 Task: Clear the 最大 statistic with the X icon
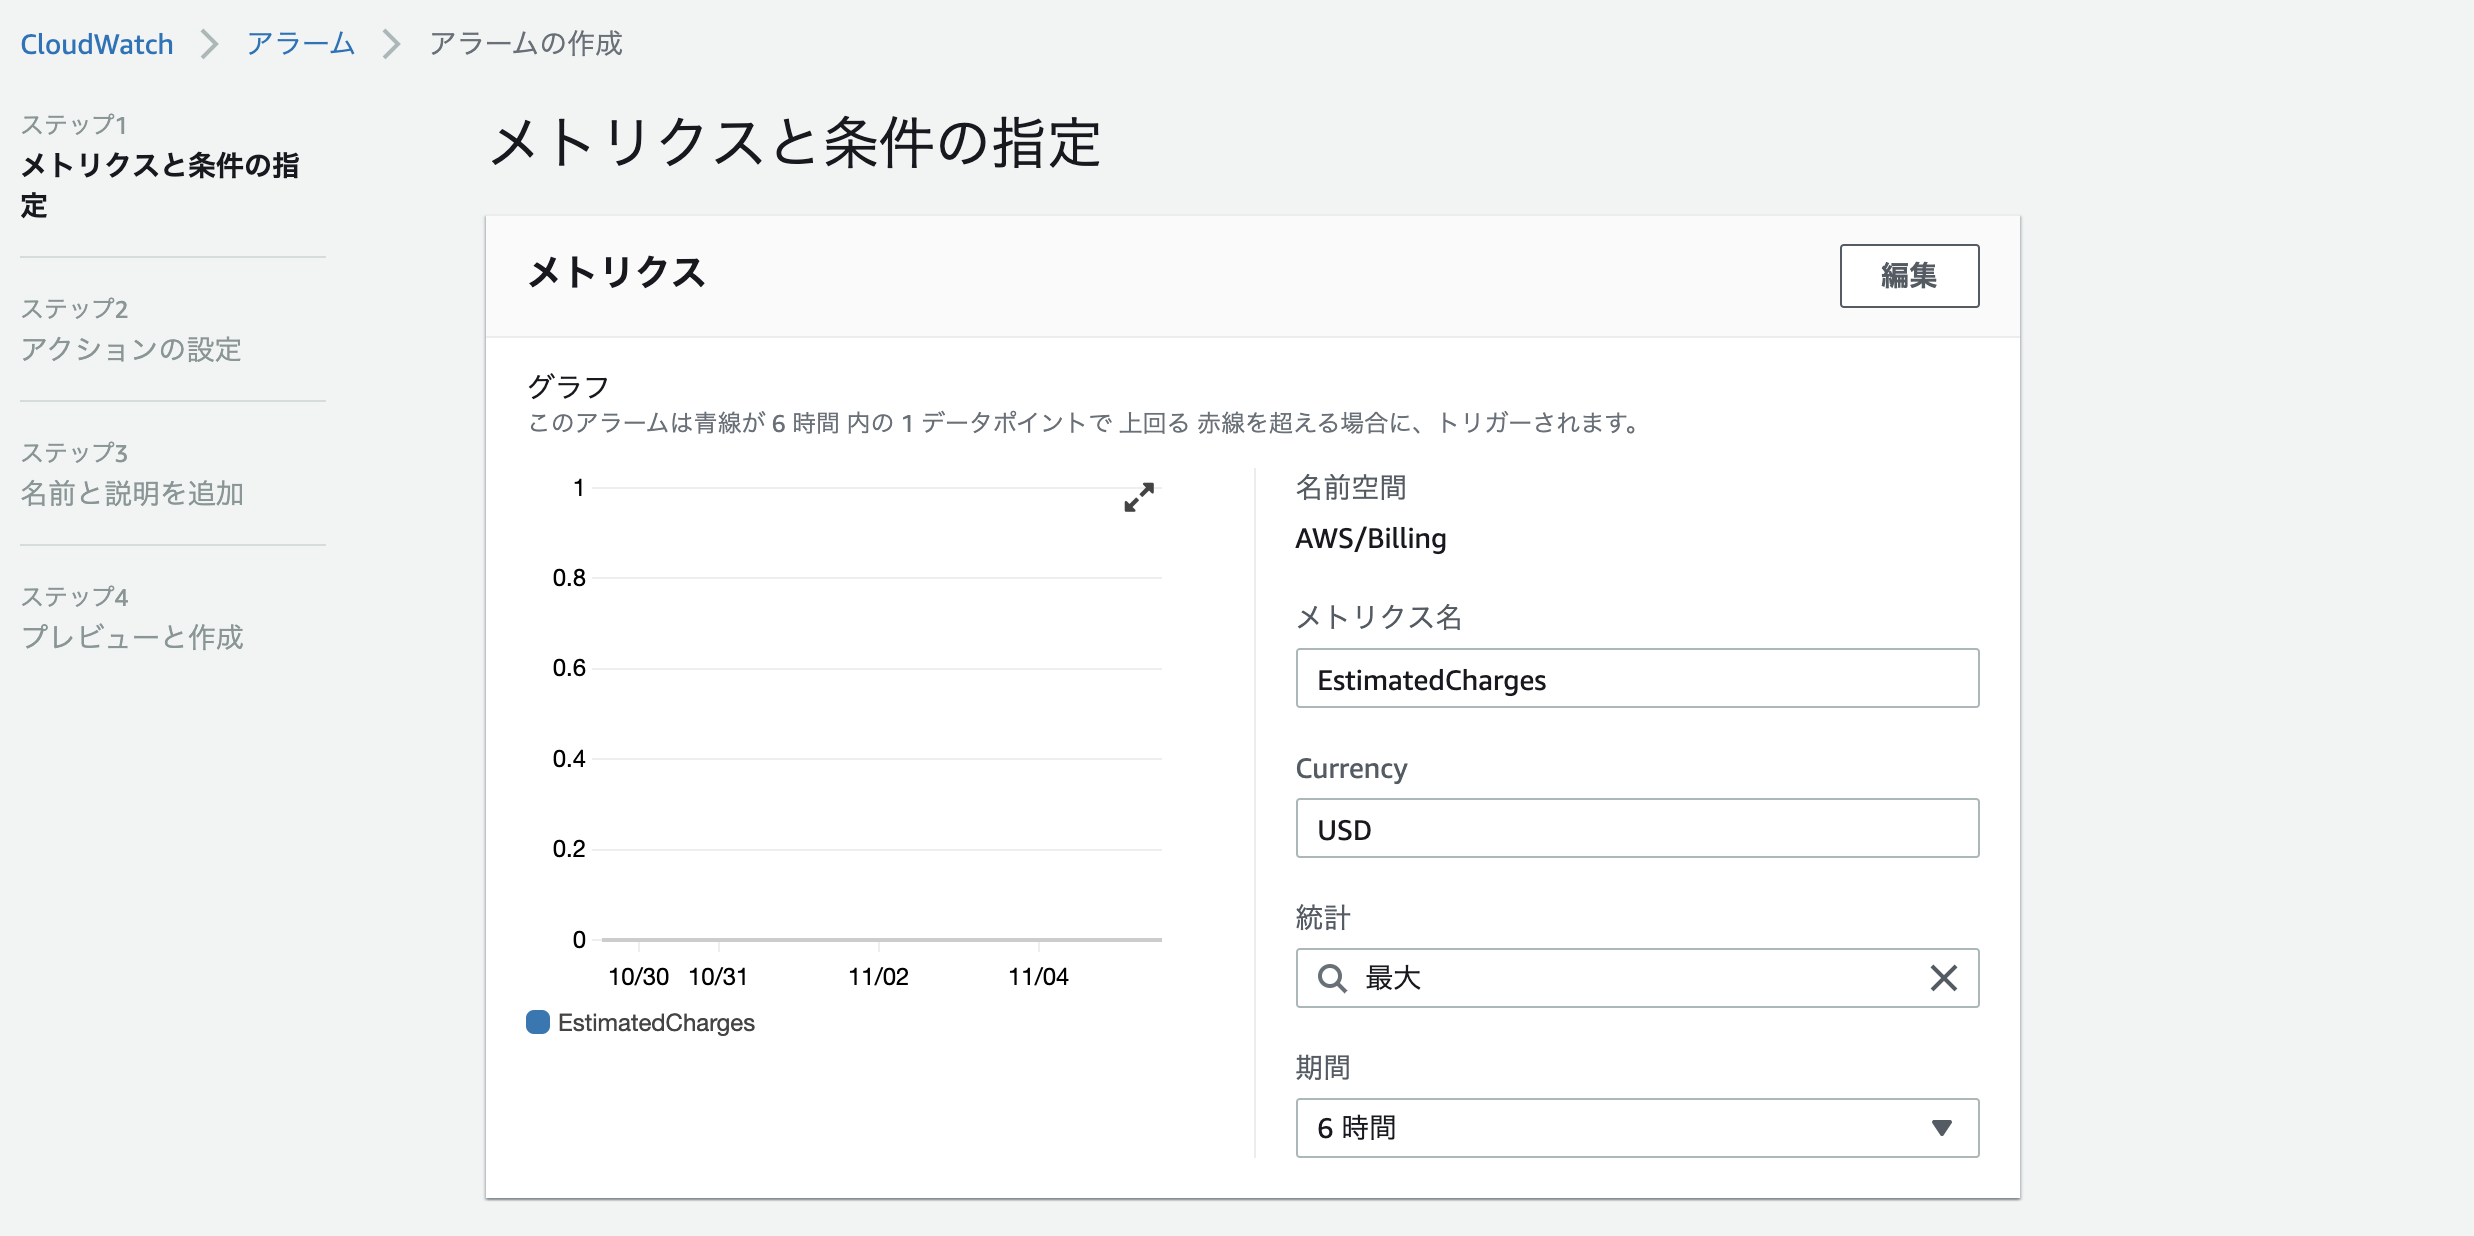click(x=1943, y=978)
